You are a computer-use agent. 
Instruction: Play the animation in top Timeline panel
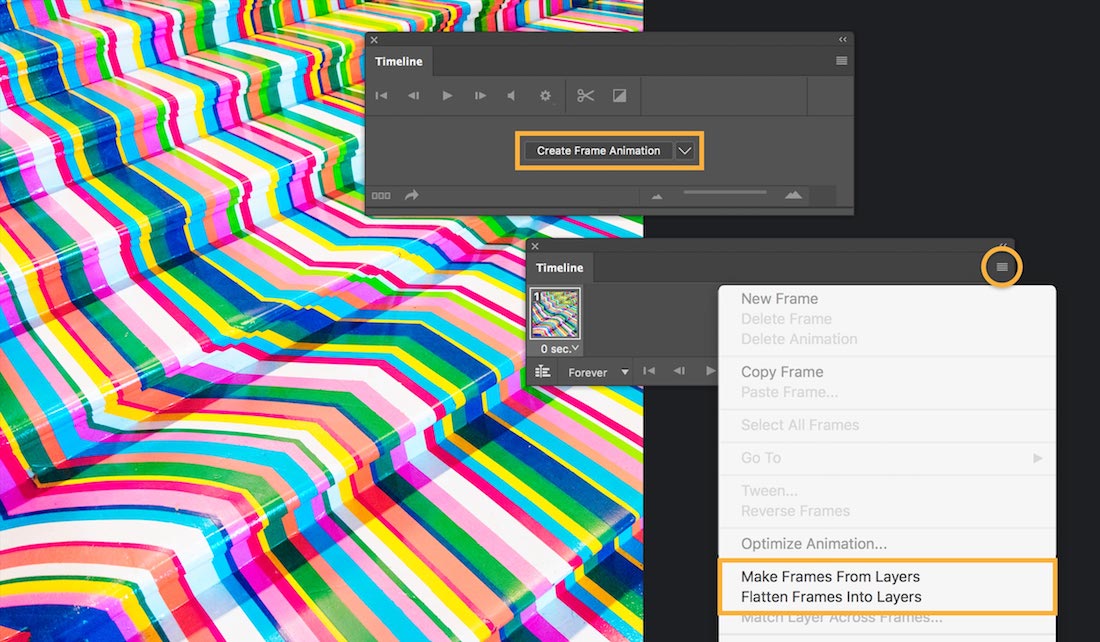(x=447, y=95)
